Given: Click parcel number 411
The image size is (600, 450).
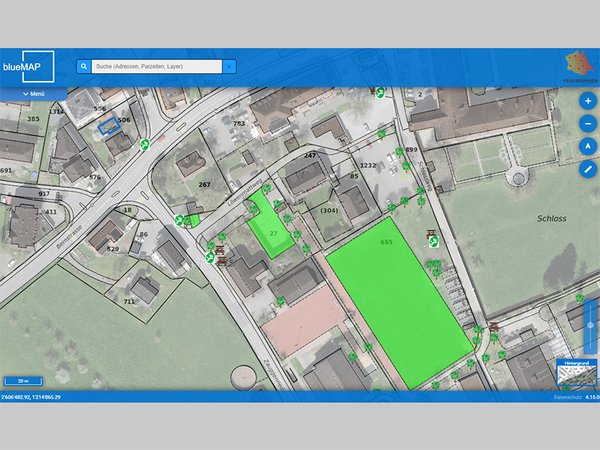Looking at the screenshot, I should [51, 212].
